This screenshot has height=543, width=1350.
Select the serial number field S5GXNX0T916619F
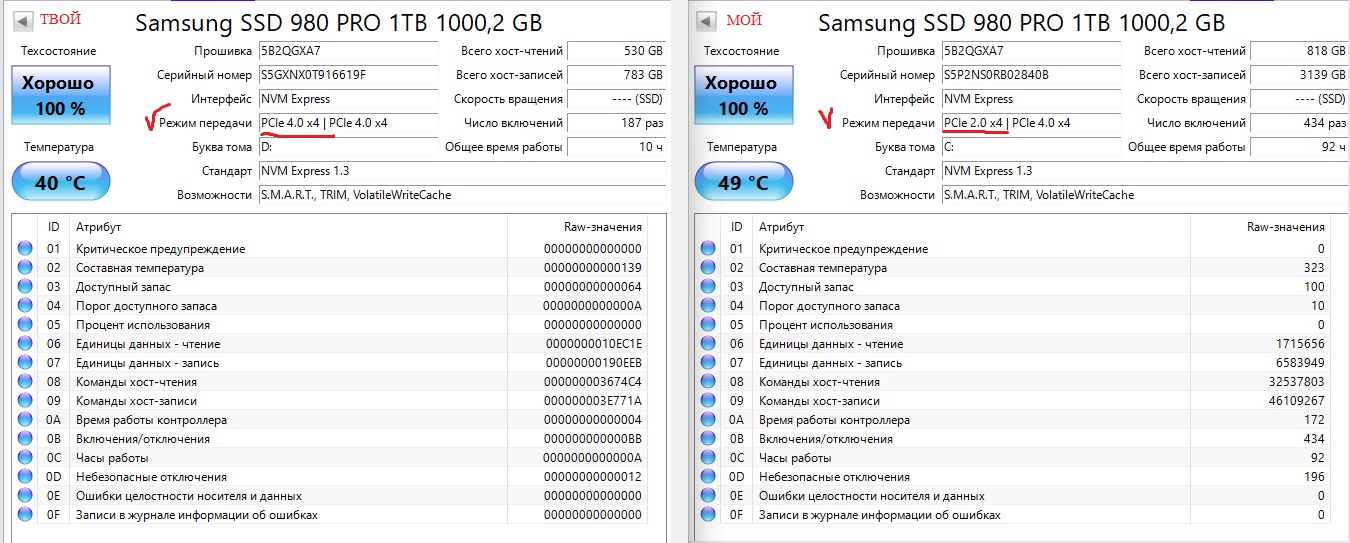[348, 75]
